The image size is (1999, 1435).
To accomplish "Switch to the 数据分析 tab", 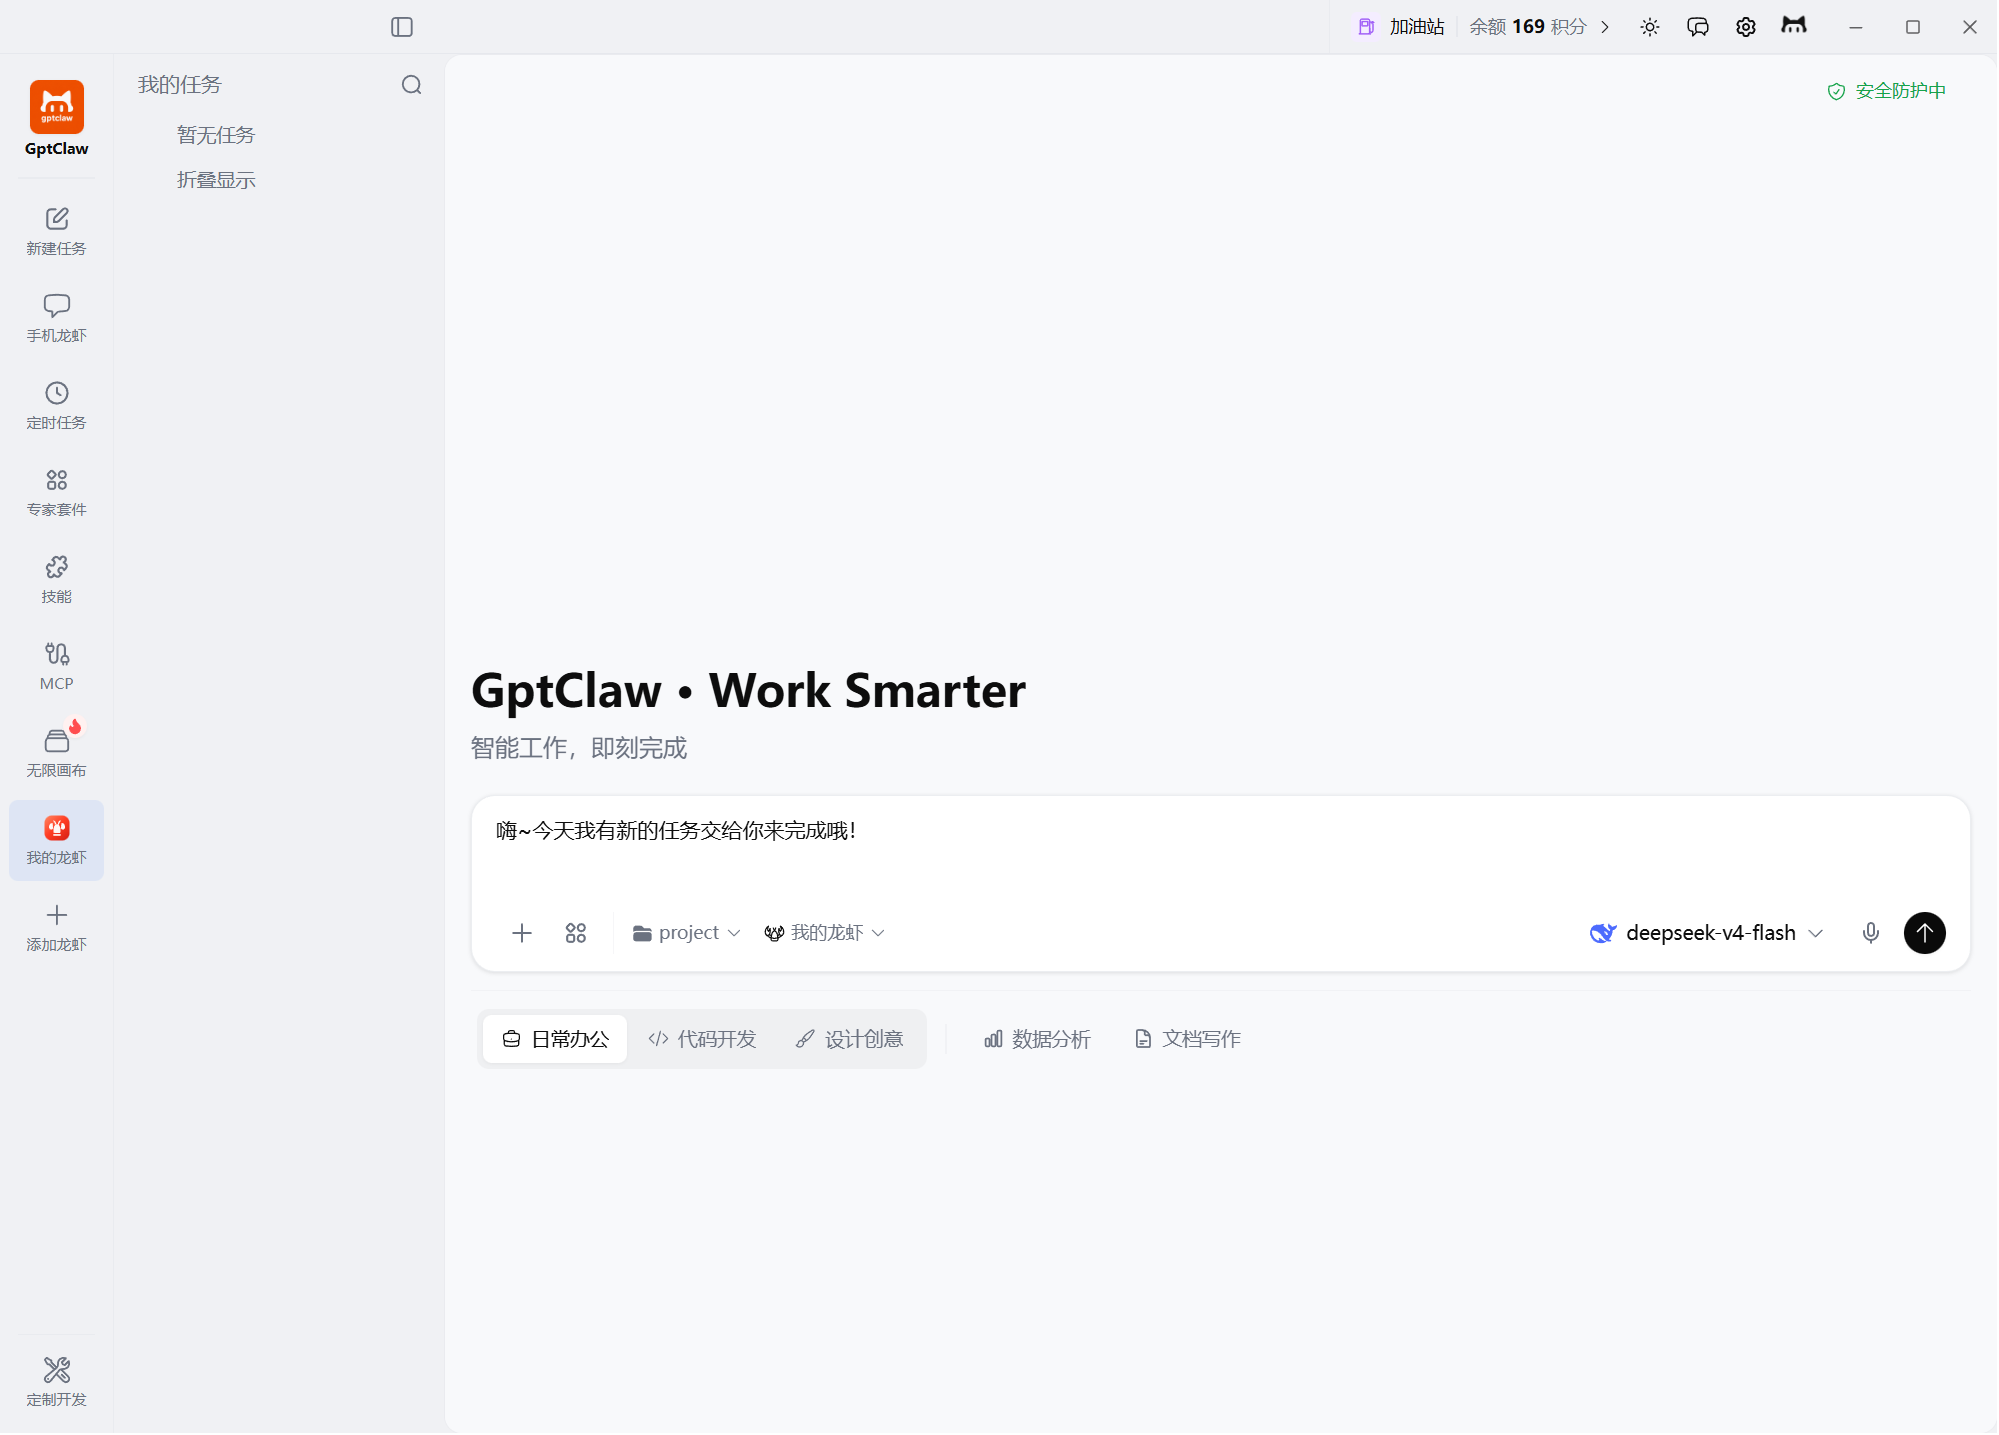I will click(x=1037, y=1039).
